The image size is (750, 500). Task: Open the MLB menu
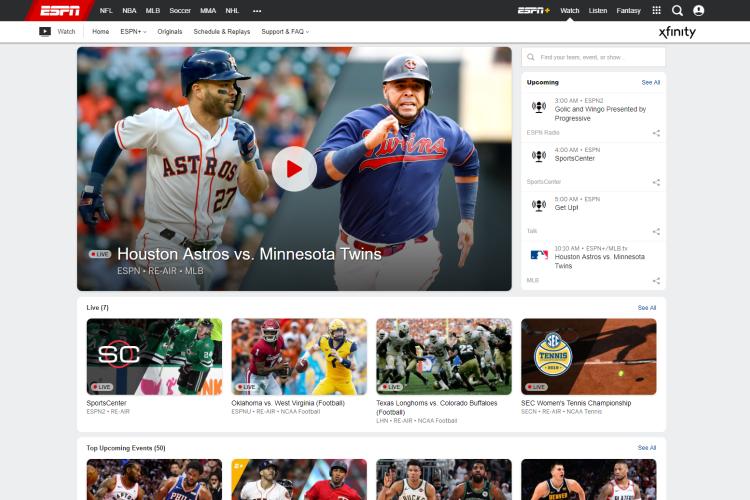pos(153,11)
